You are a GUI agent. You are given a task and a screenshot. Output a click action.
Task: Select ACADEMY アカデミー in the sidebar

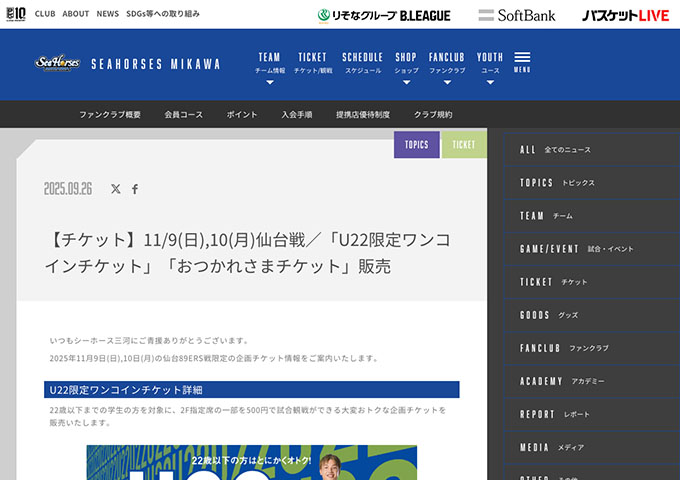coord(592,381)
